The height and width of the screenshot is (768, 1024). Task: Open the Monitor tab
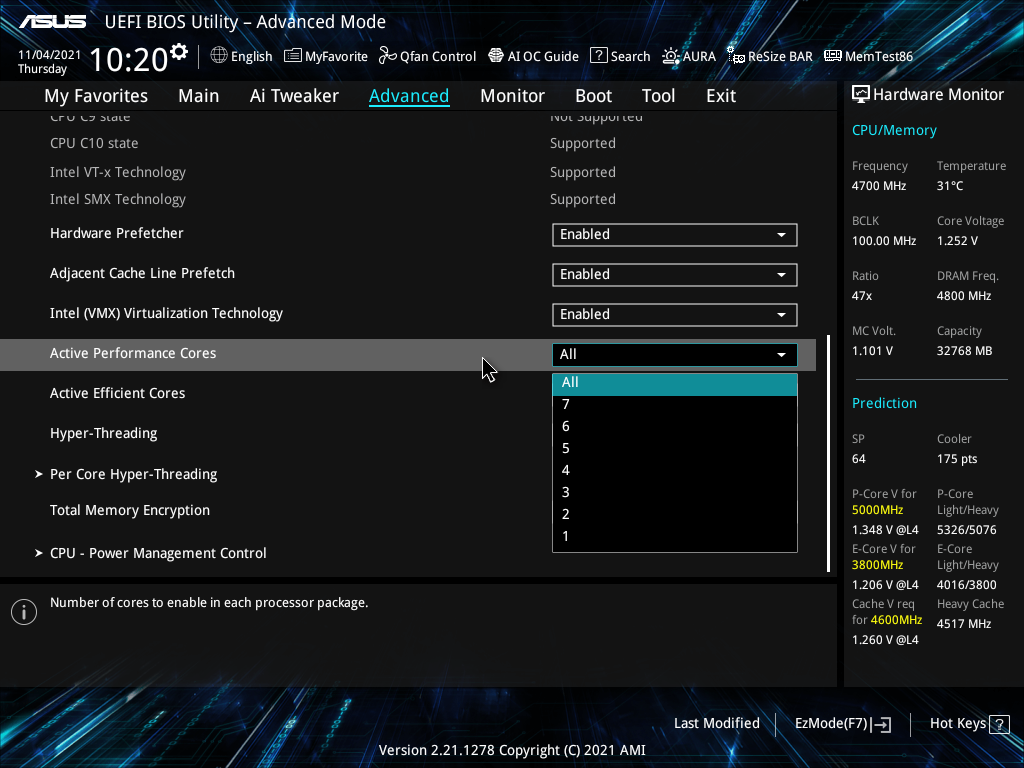pos(512,96)
